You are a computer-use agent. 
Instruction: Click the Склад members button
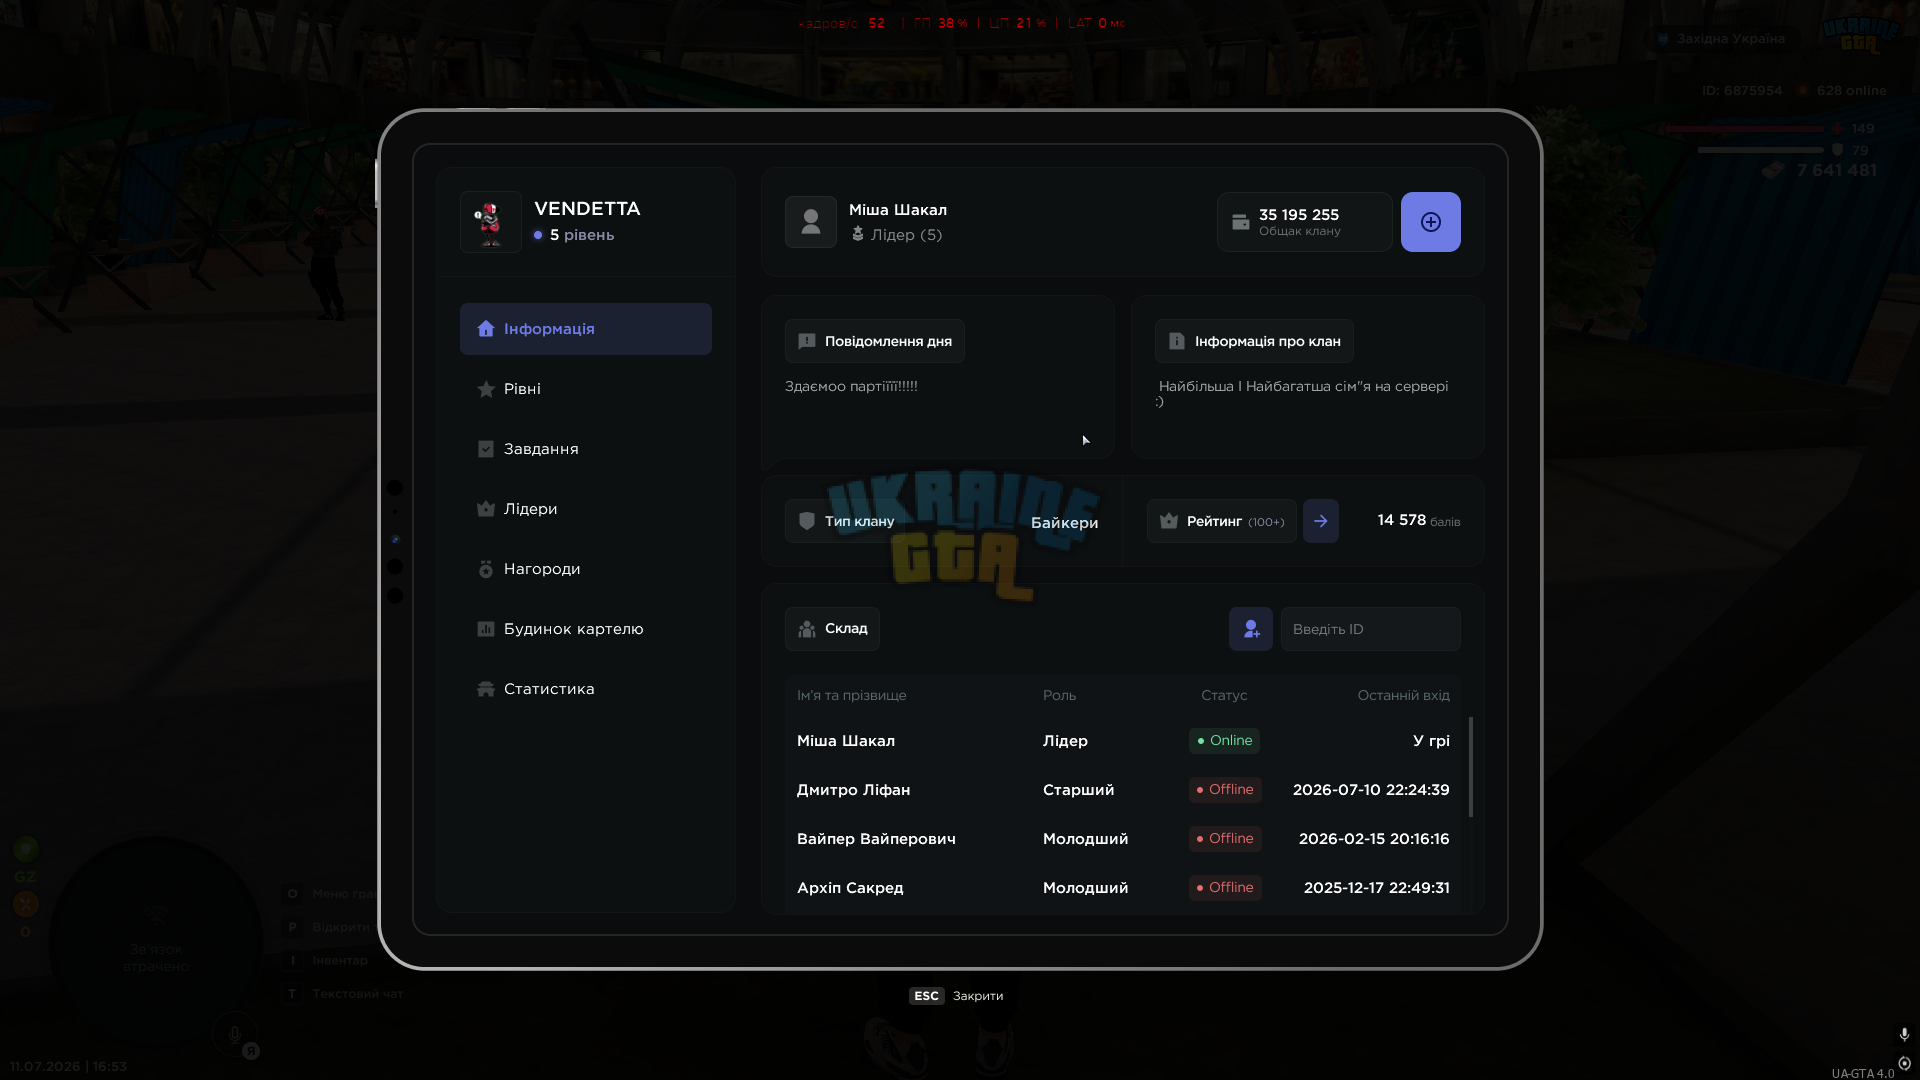click(x=832, y=629)
